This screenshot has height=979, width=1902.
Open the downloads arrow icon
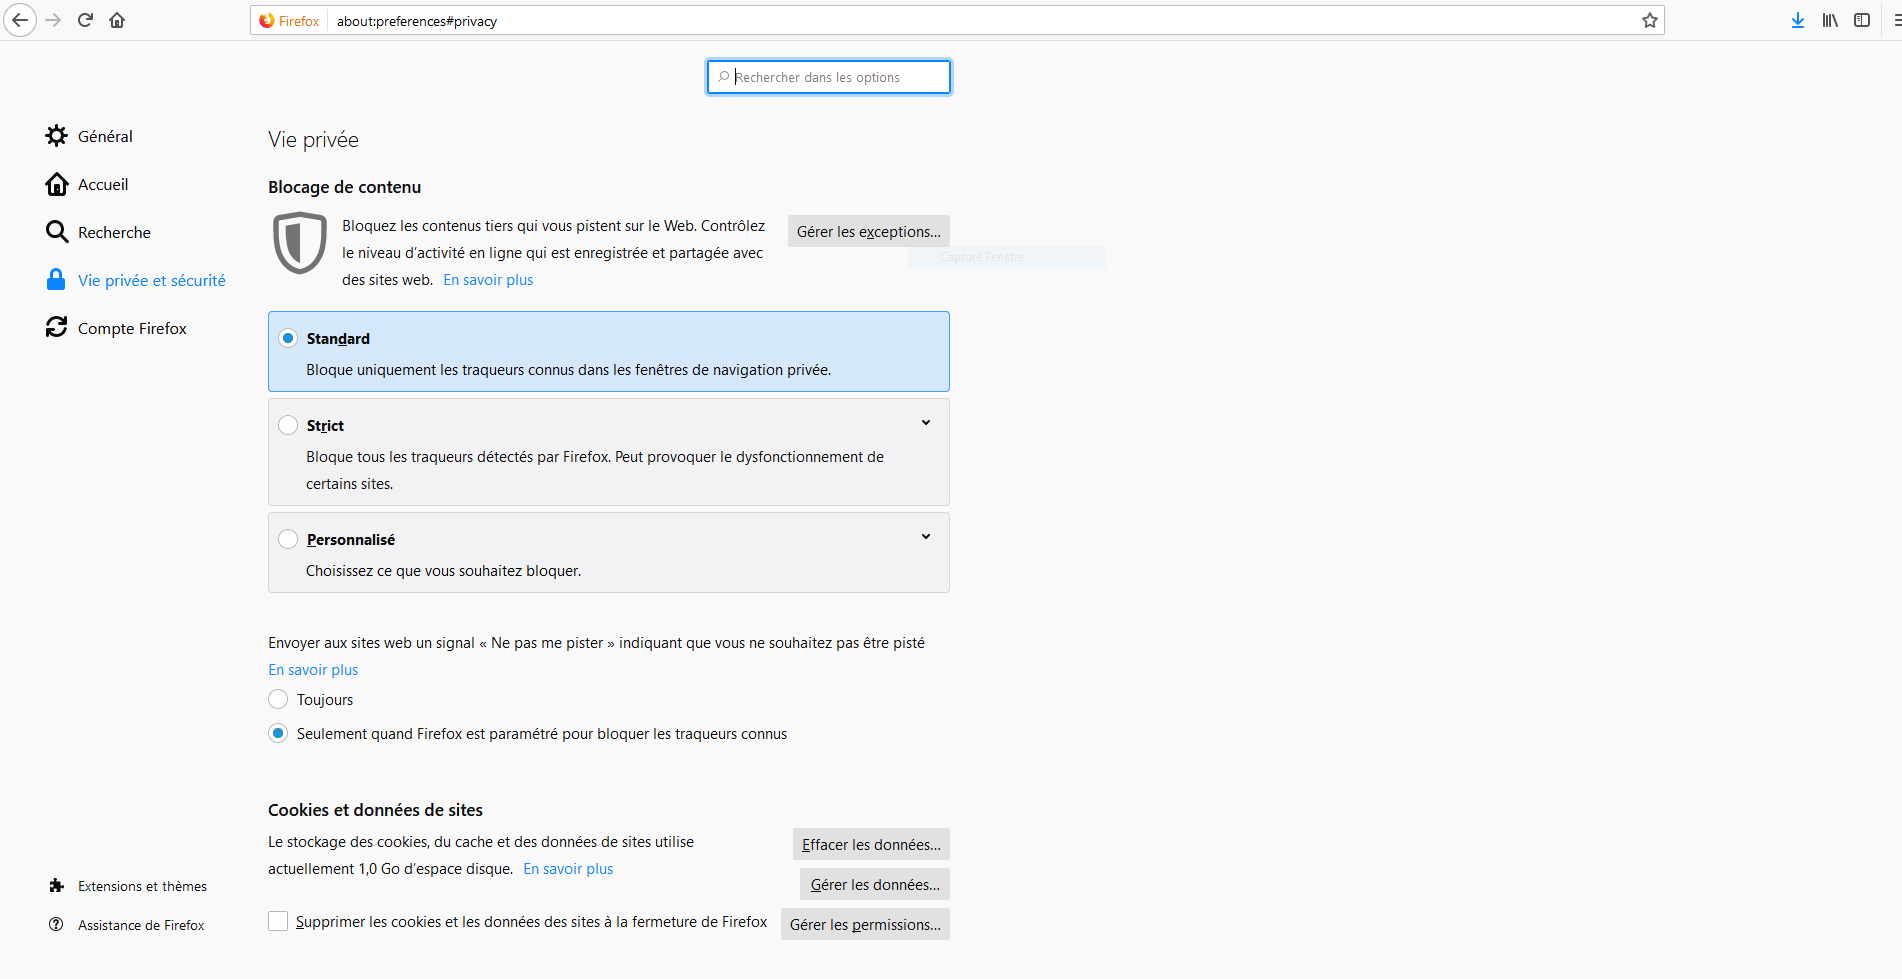point(1798,20)
